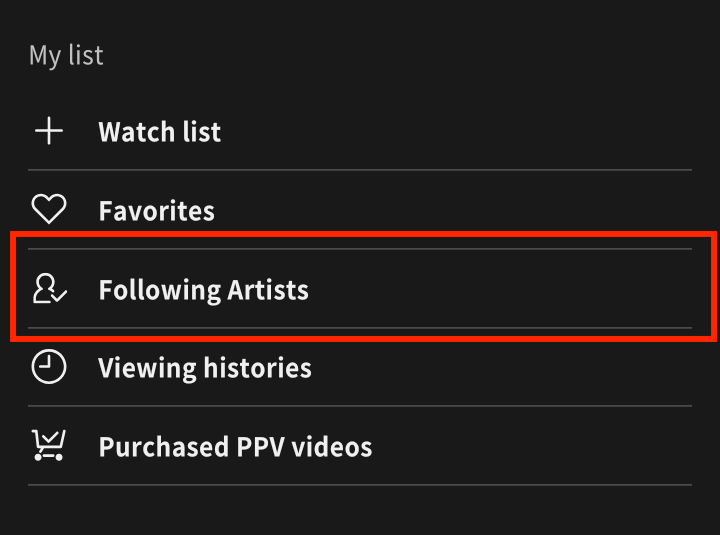Click the divider line beneath Viewing histories

[x=360, y=406]
